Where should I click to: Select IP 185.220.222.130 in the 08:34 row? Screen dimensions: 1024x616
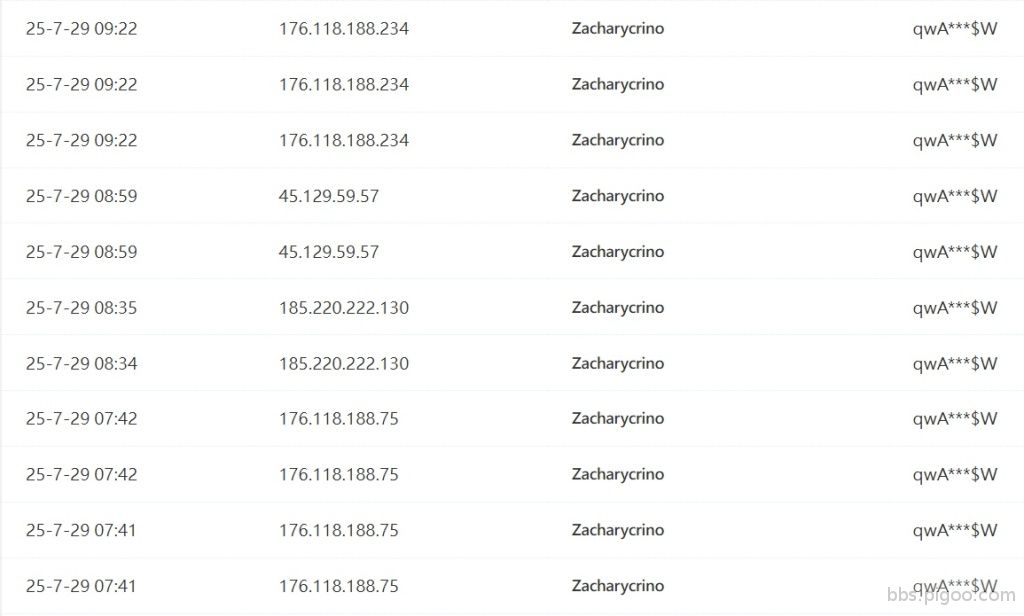pos(344,364)
